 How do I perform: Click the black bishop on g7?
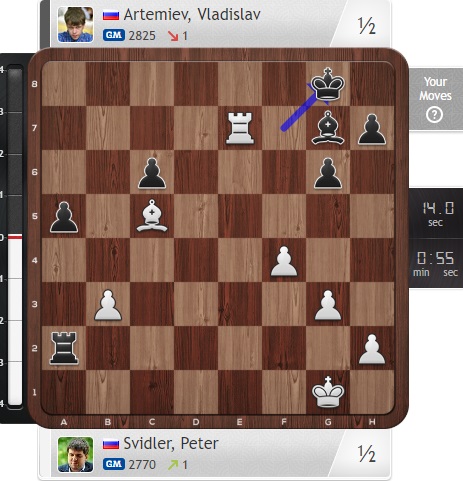tap(328, 128)
